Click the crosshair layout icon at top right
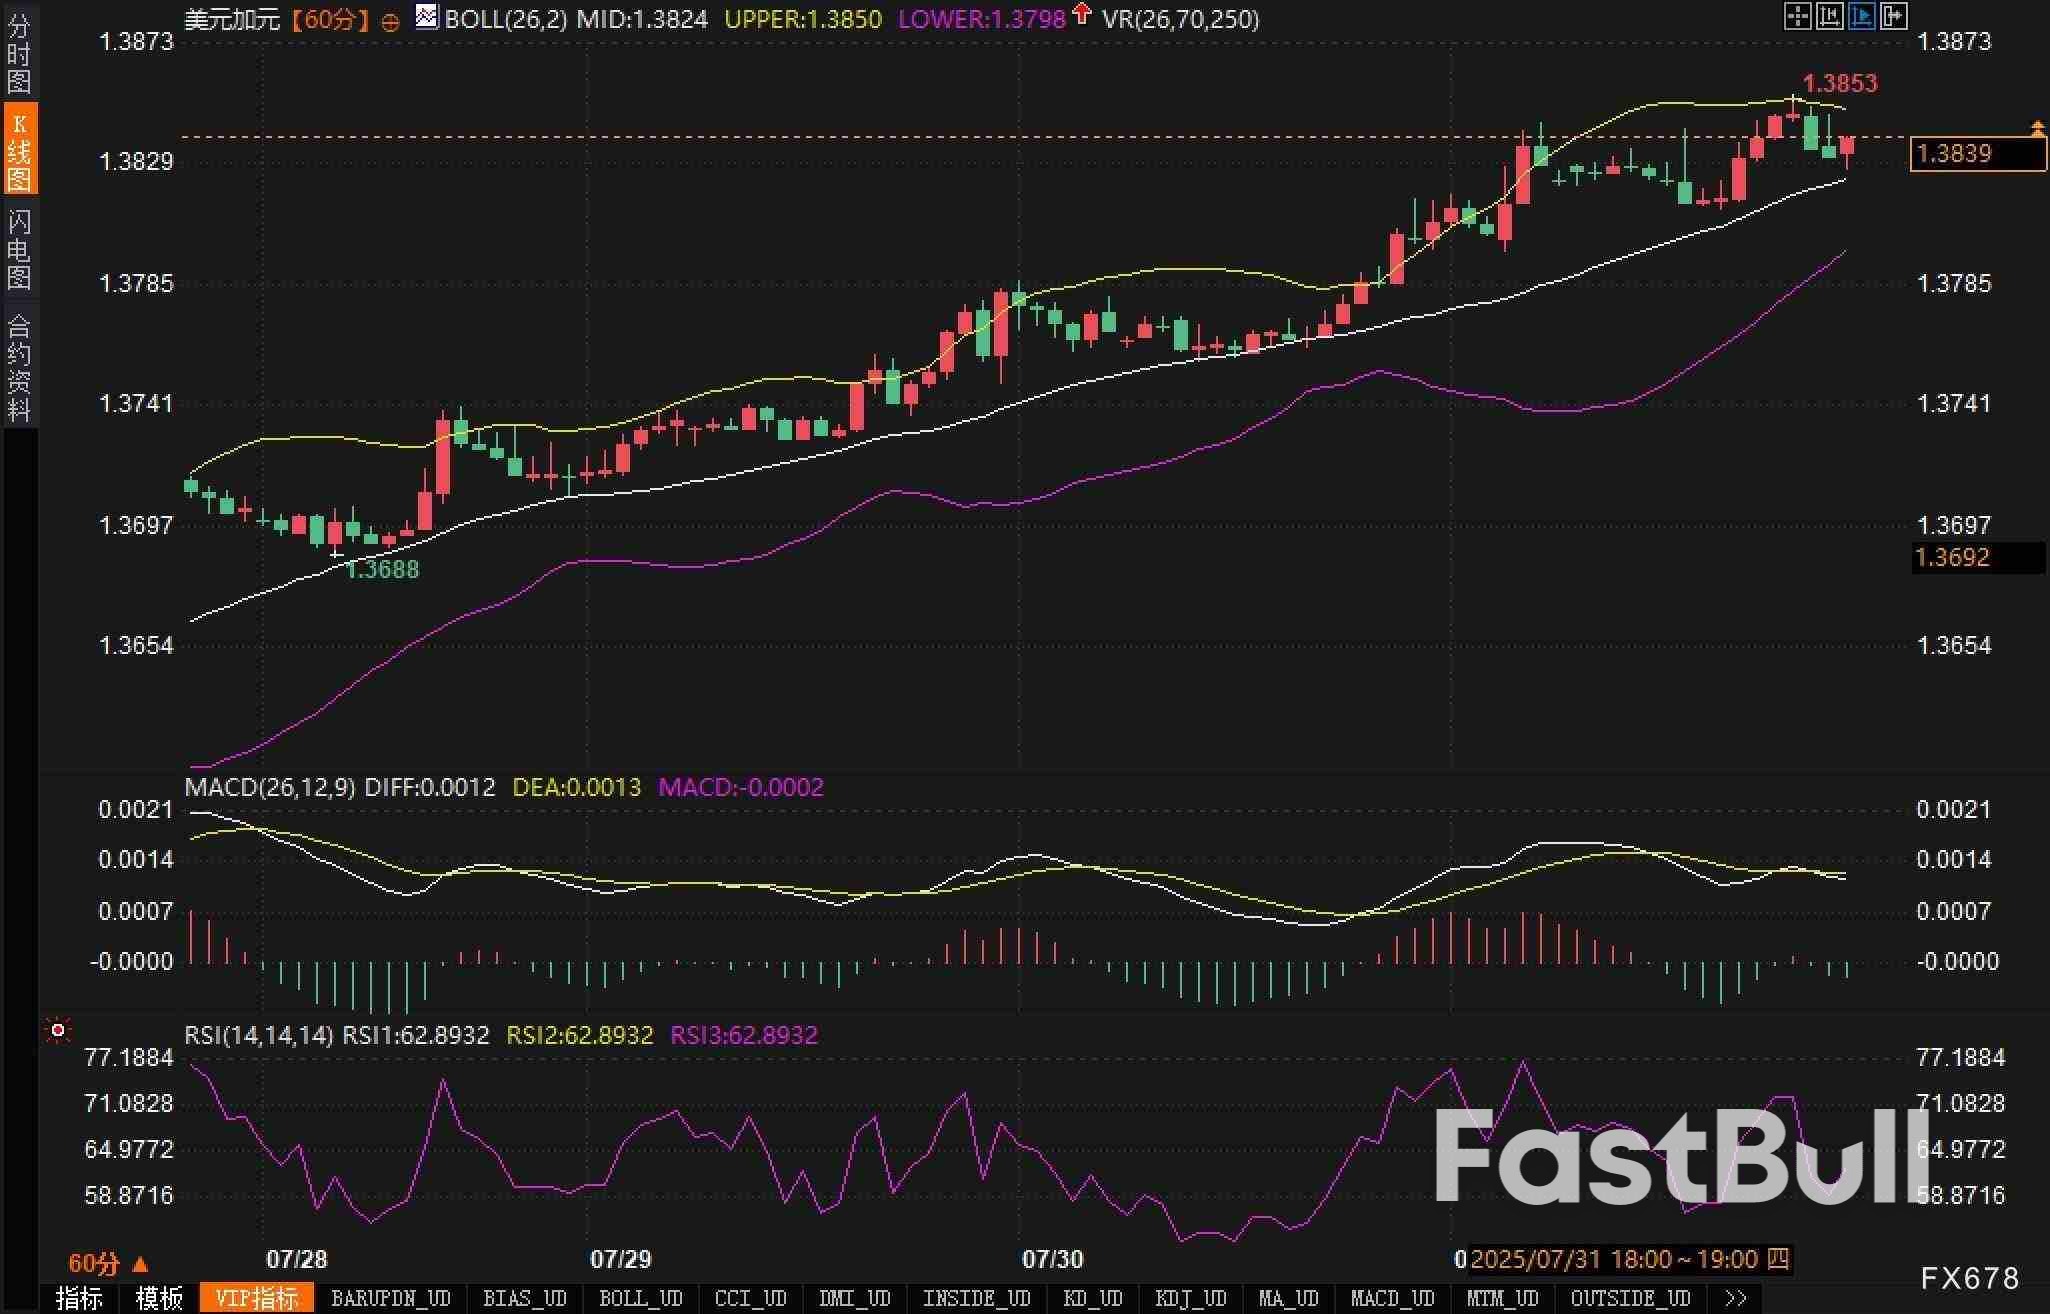Image resolution: width=2050 pixels, height=1314 pixels. (1797, 16)
